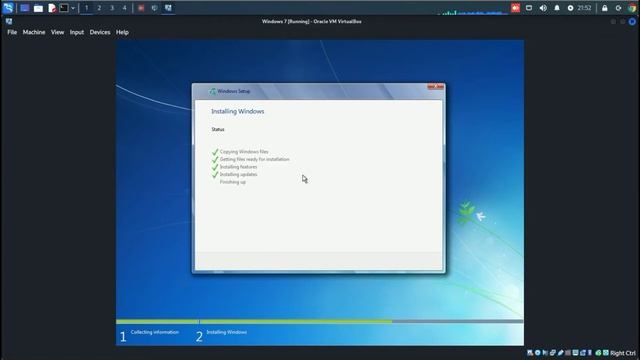
Task: Open the Input menu
Action: (x=77, y=32)
